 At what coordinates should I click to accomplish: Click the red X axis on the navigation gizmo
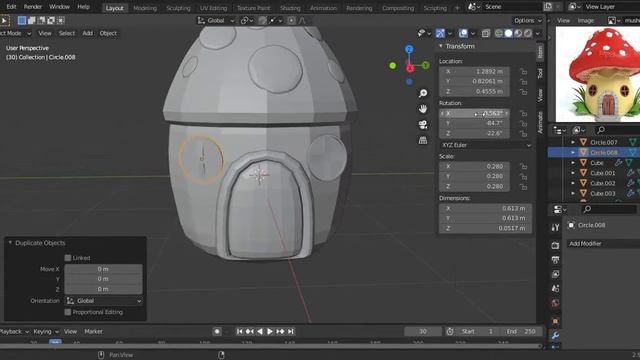coord(410,69)
